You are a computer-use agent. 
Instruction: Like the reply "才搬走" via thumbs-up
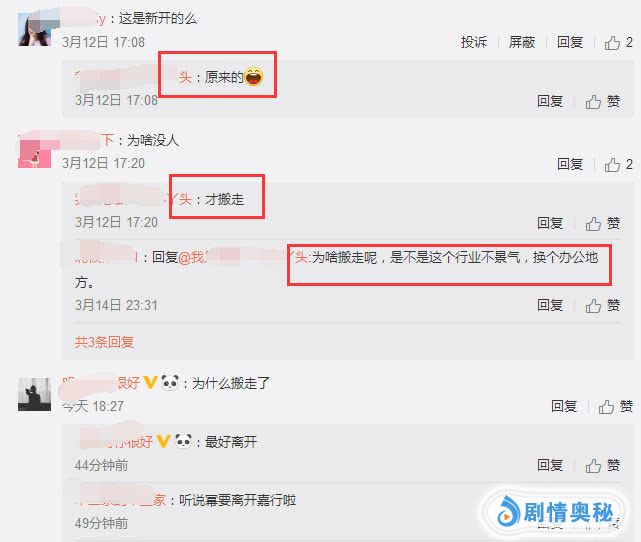pyautogui.click(x=593, y=224)
